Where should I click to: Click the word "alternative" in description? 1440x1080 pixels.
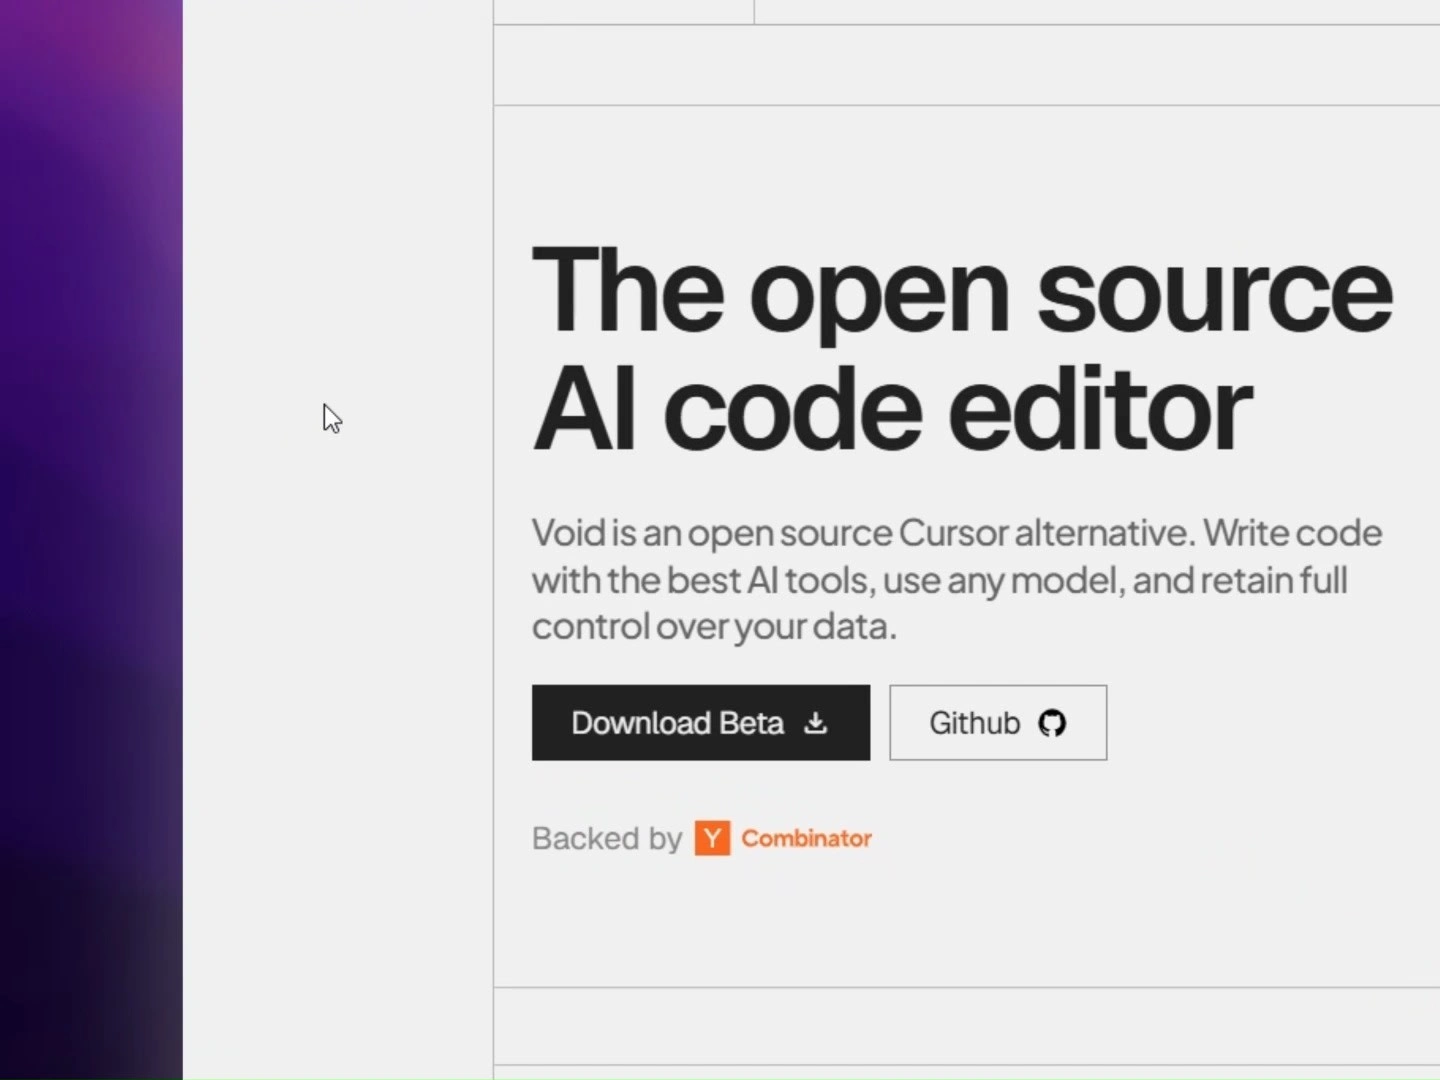pyautogui.click(x=1104, y=533)
